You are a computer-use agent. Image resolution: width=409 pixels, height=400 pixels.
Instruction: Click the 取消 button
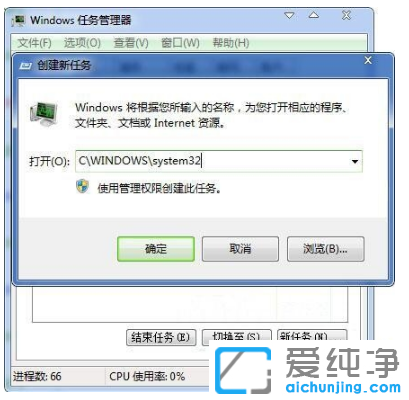240,249
